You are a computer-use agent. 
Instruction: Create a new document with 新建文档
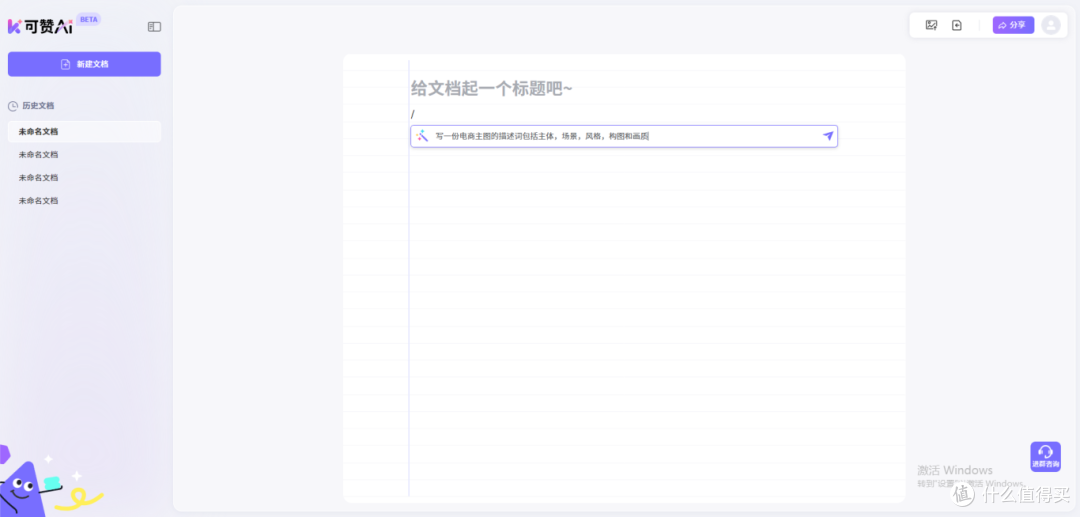[x=84, y=64]
